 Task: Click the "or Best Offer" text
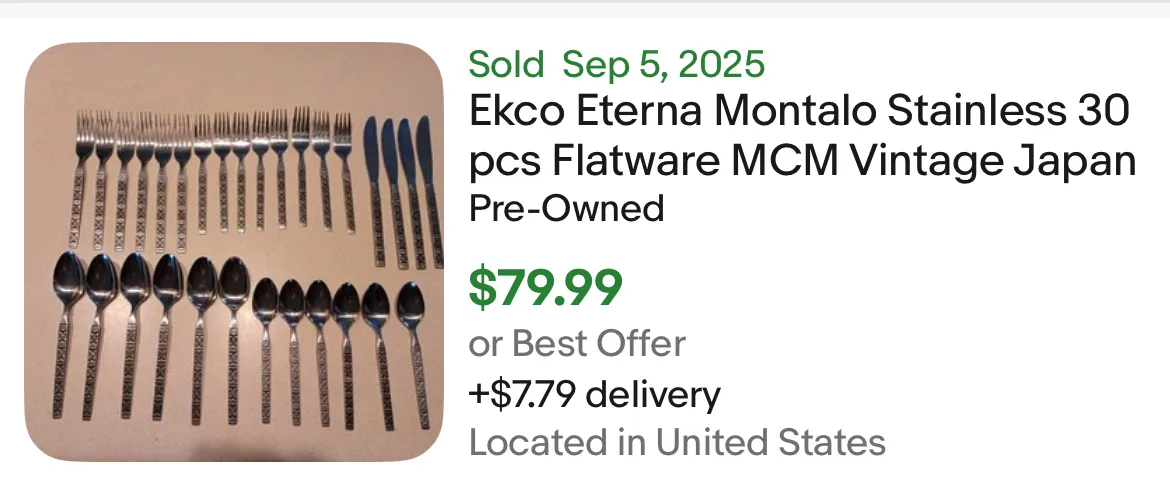tap(577, 343)
